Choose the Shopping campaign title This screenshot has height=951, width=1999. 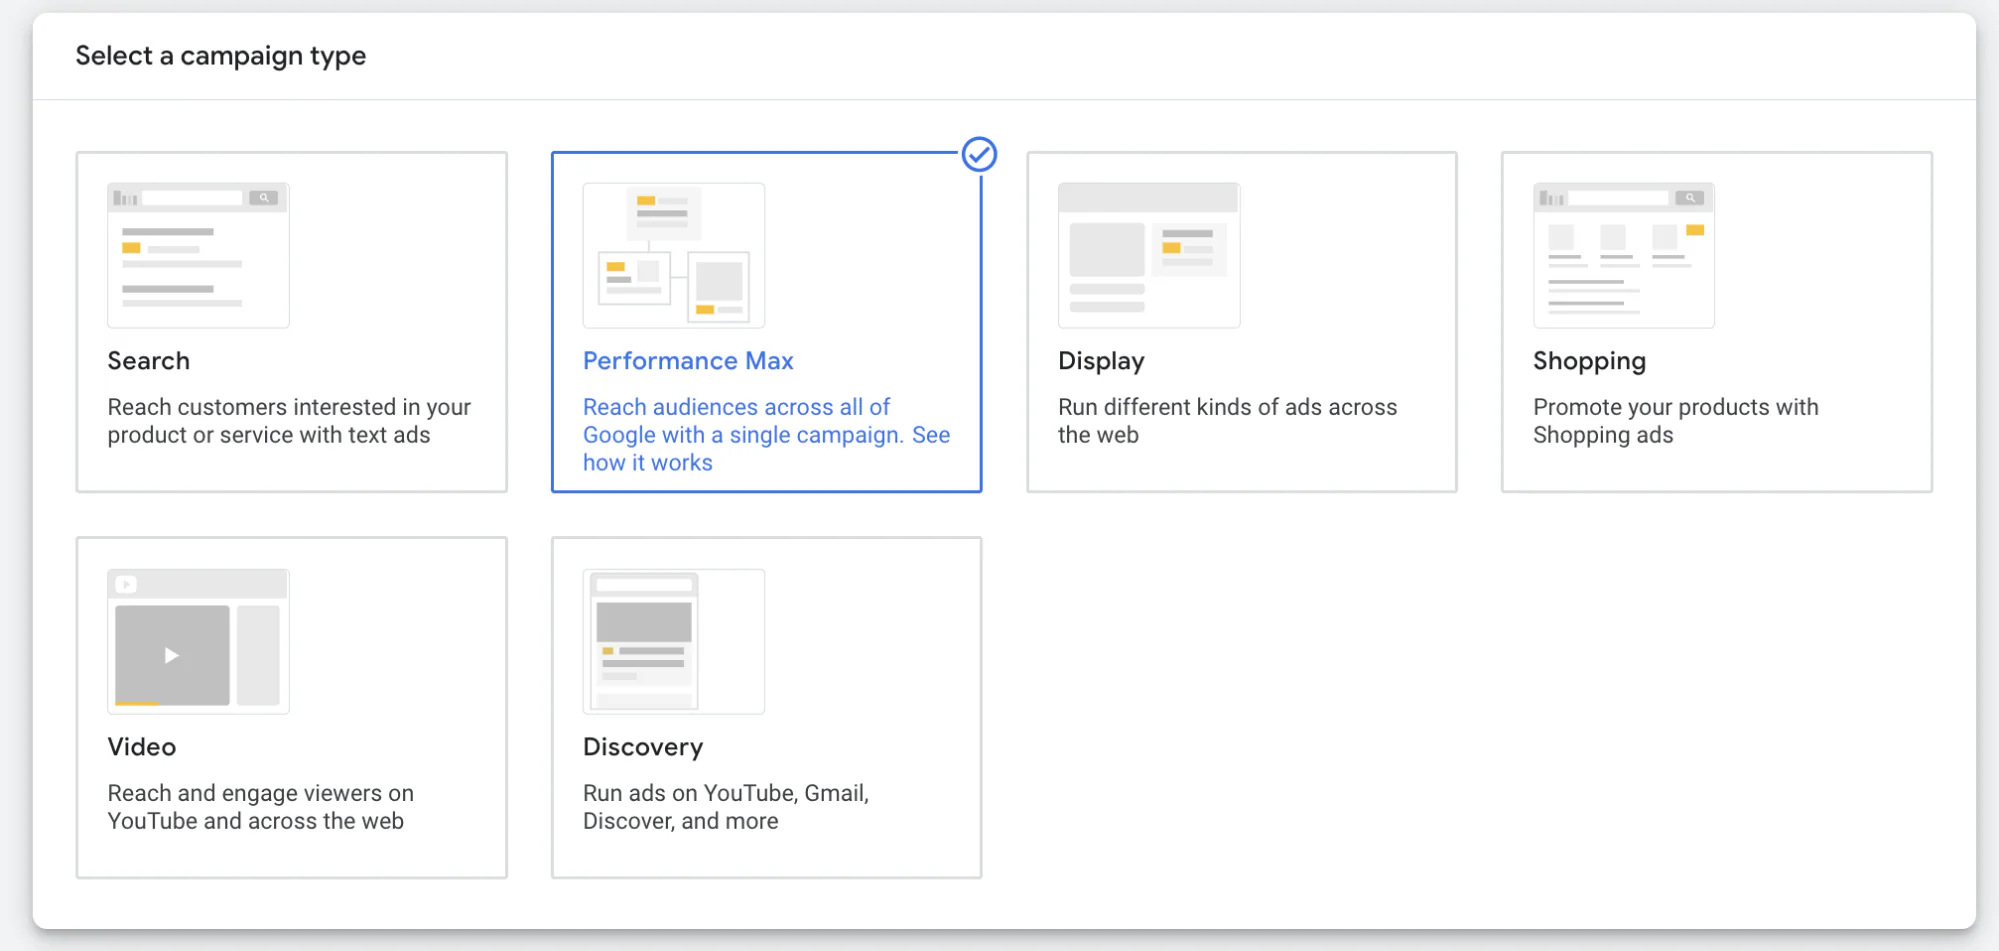pos(1589,361)
